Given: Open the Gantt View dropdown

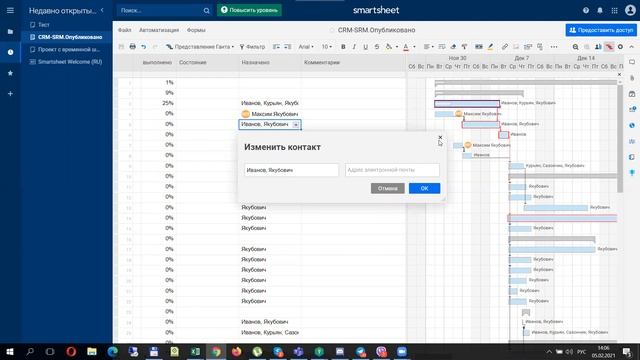Looking at the screenshot, I should [x=200, y=47].
